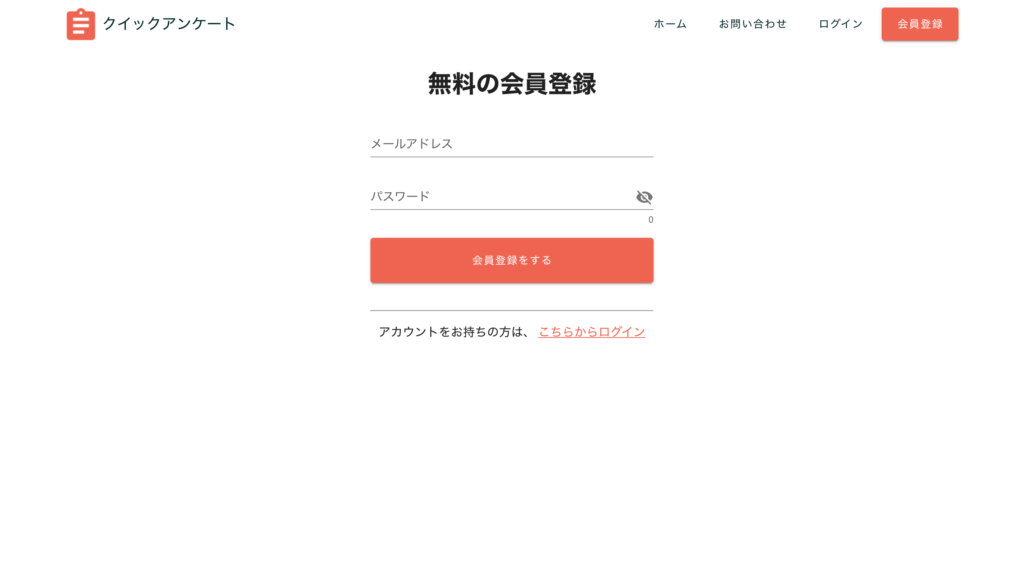This screenshot has width=1024, height=587.
Task: Click the orange clipboard logo icon
Action: [x=81, y=24]
